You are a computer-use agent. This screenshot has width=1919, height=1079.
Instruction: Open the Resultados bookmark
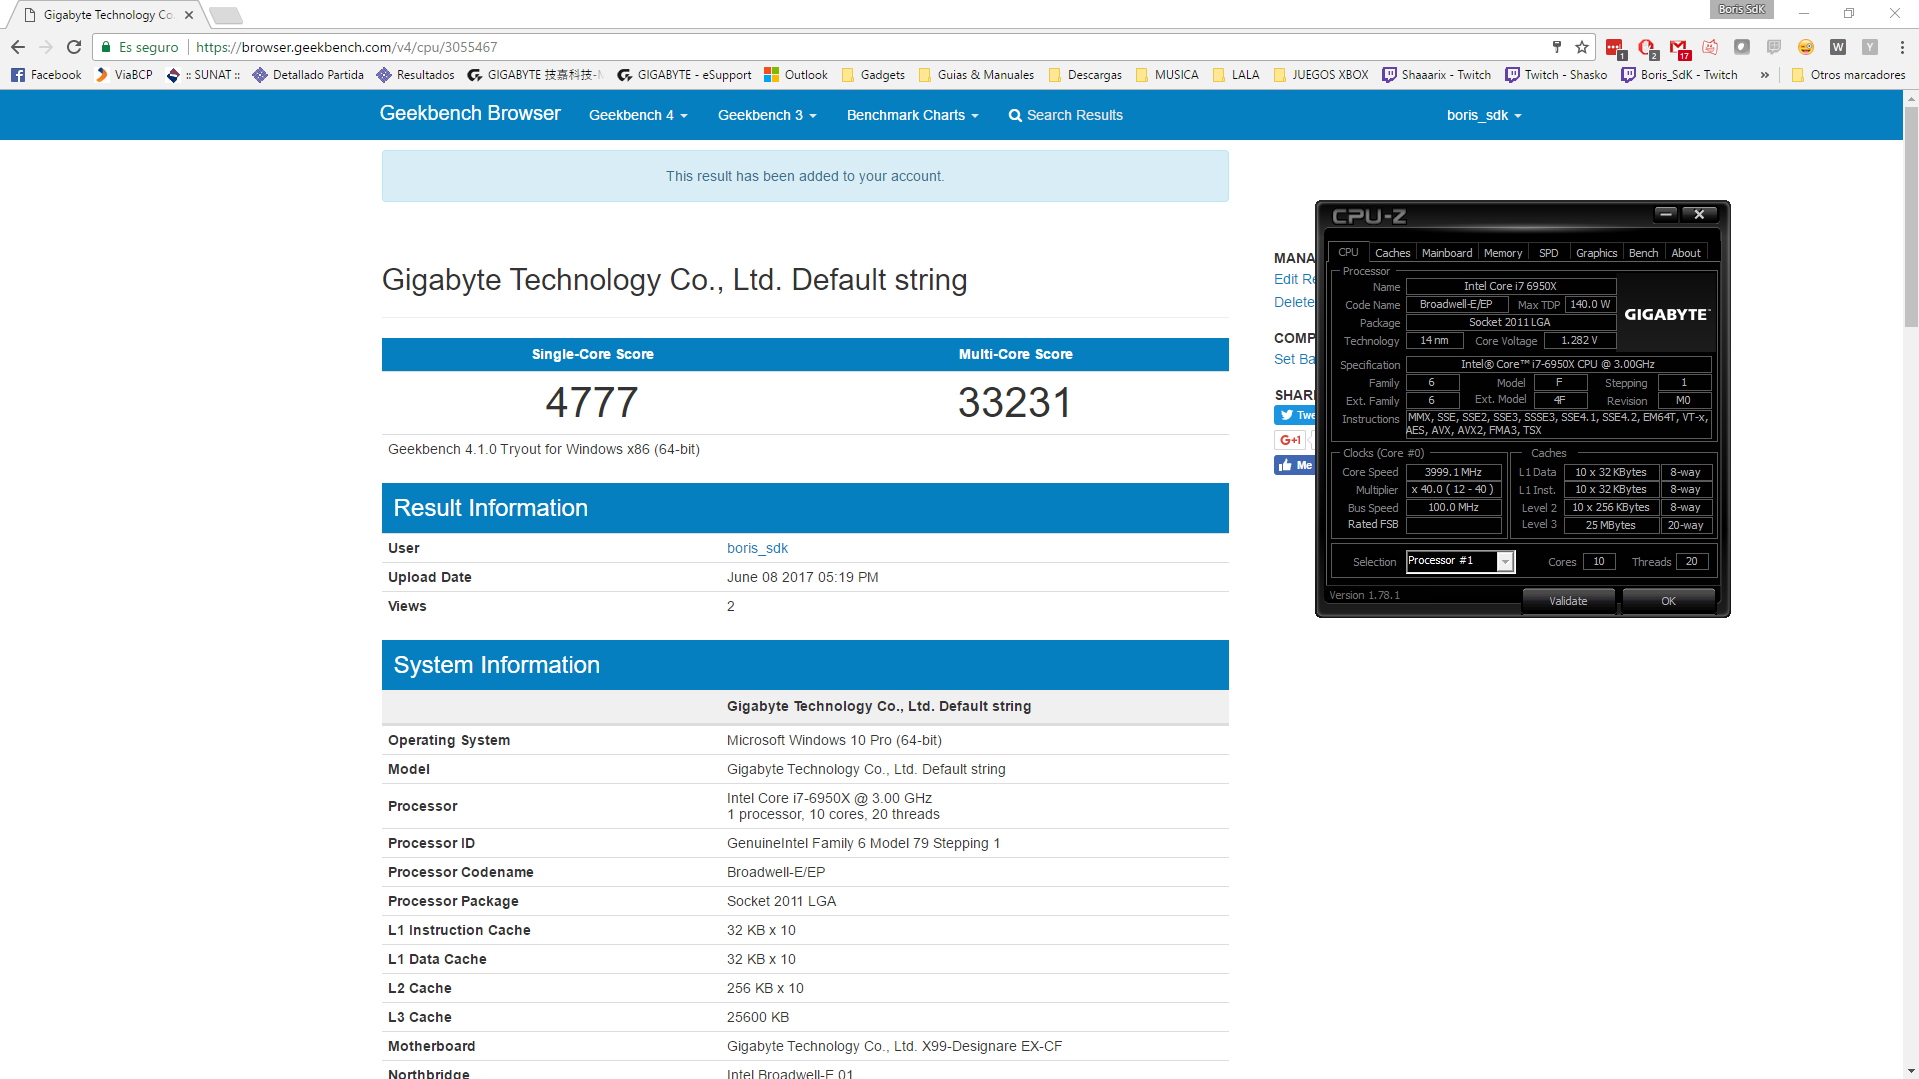point(415,75)
